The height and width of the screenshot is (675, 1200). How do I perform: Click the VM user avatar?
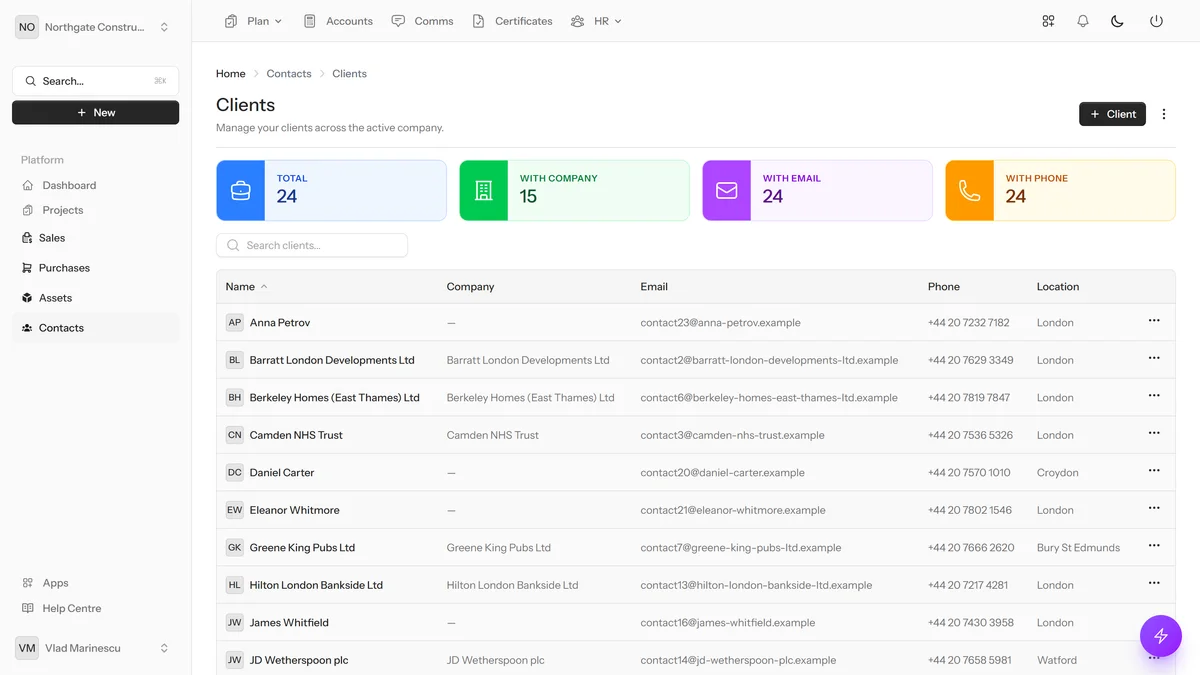[x=27, y=648]
